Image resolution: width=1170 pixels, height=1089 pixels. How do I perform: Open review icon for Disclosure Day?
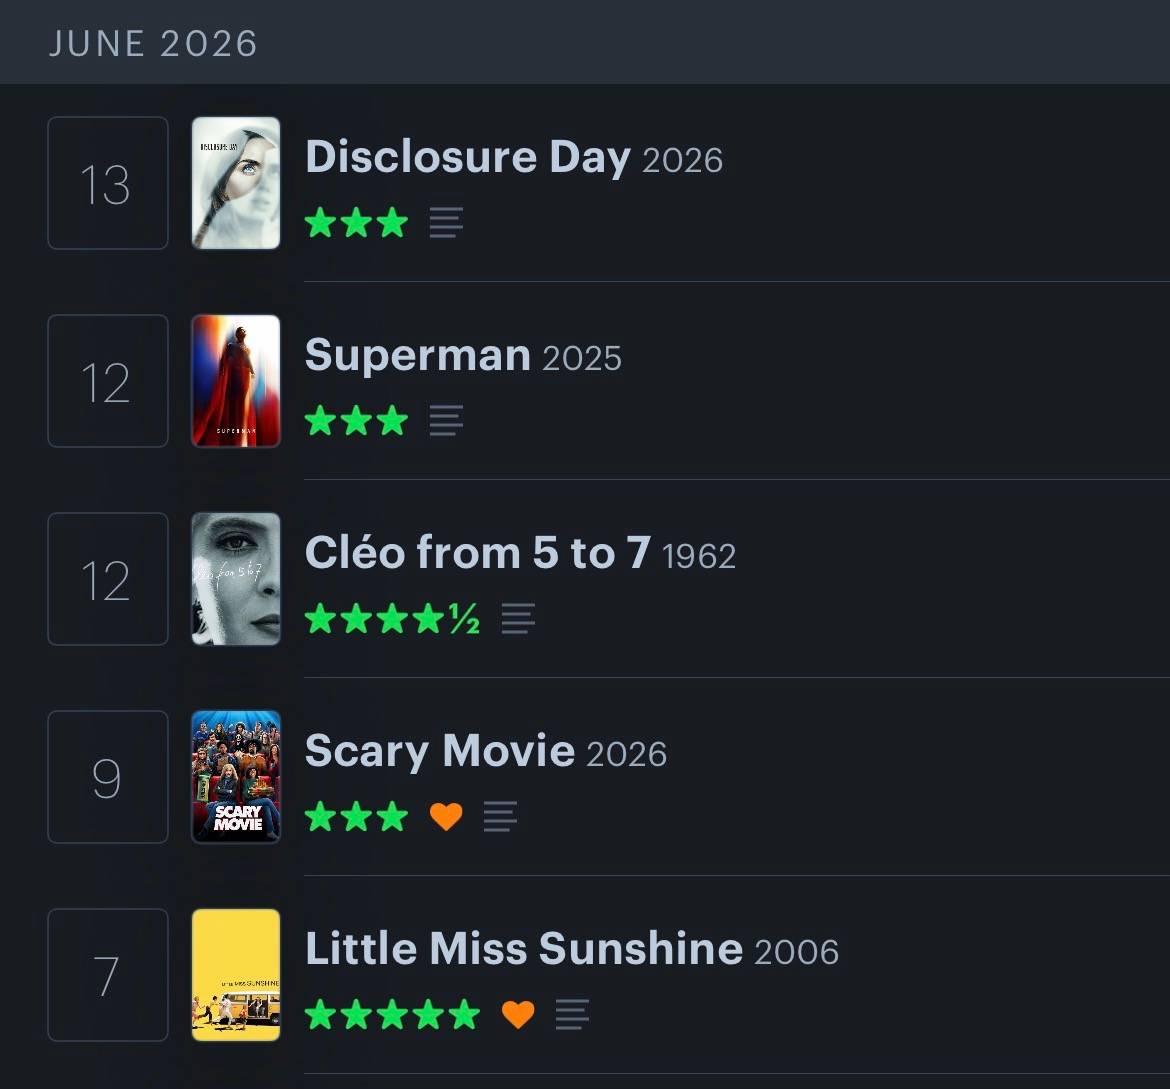point(446,222)
